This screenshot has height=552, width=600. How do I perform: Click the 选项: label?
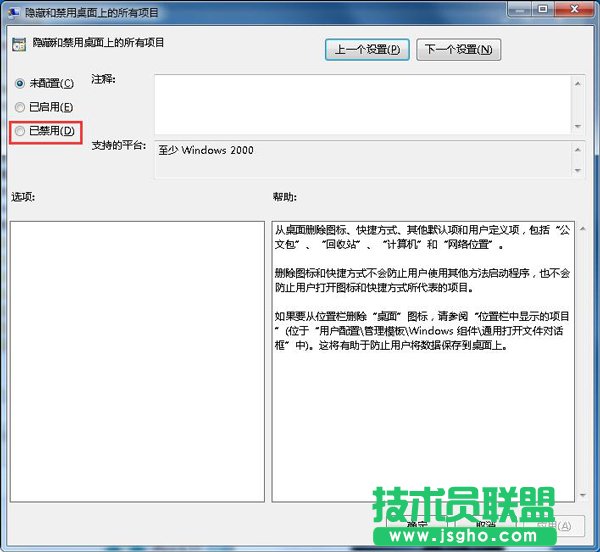[x=23, y=197]
